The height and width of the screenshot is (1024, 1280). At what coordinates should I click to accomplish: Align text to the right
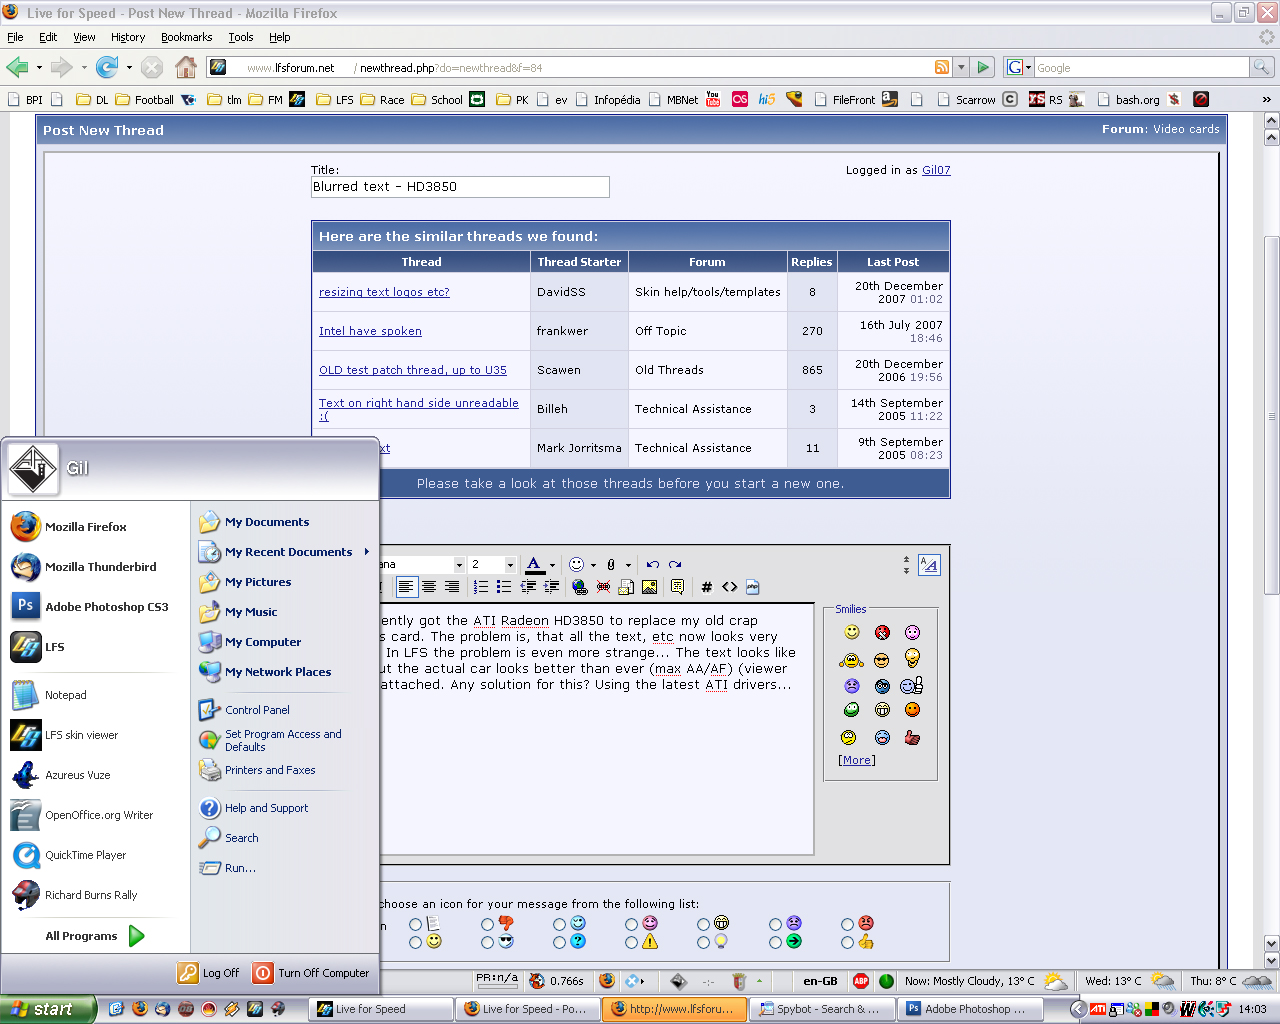452,587
